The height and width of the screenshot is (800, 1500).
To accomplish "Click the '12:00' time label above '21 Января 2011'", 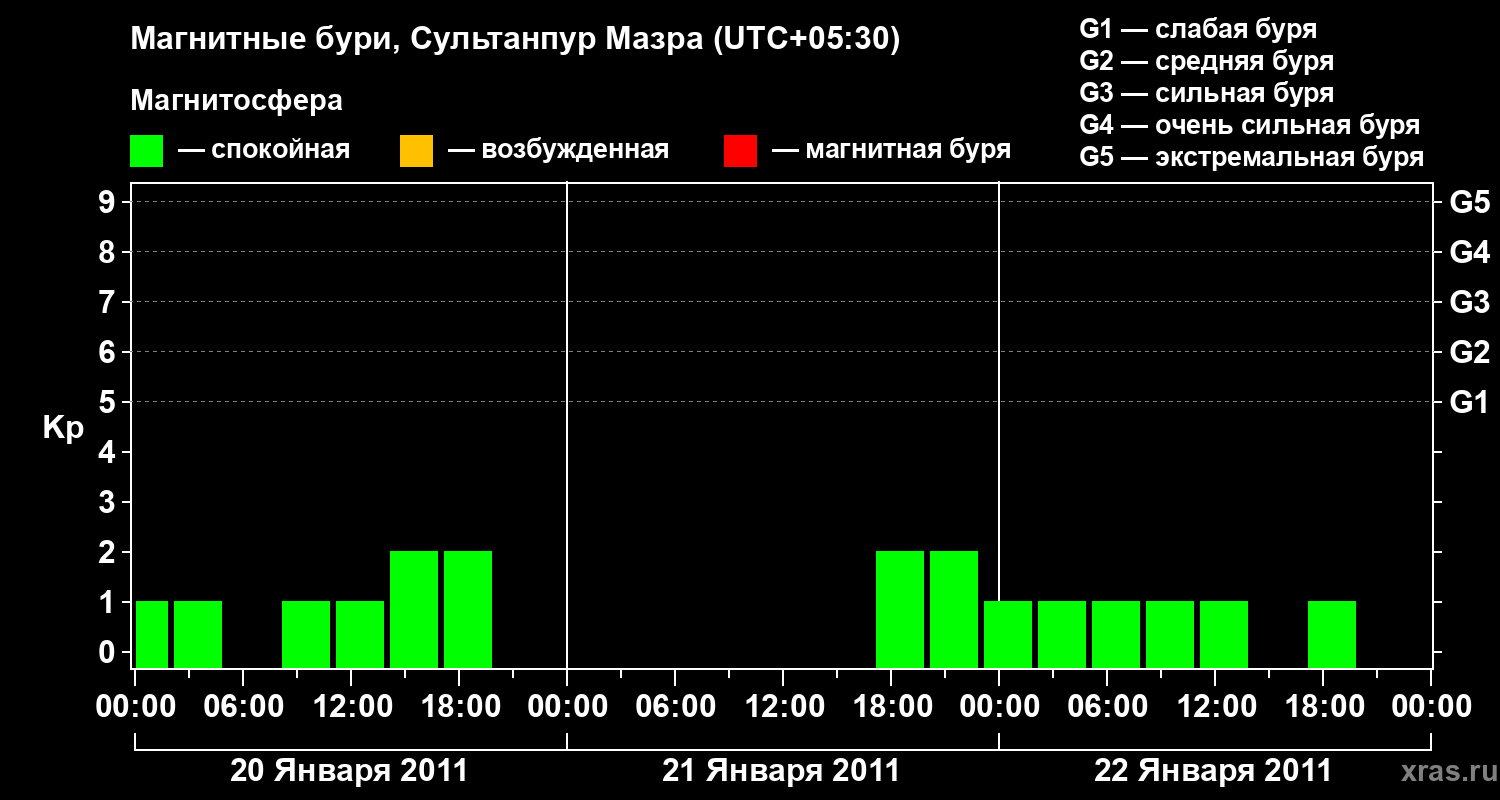I will coord(783,706).
